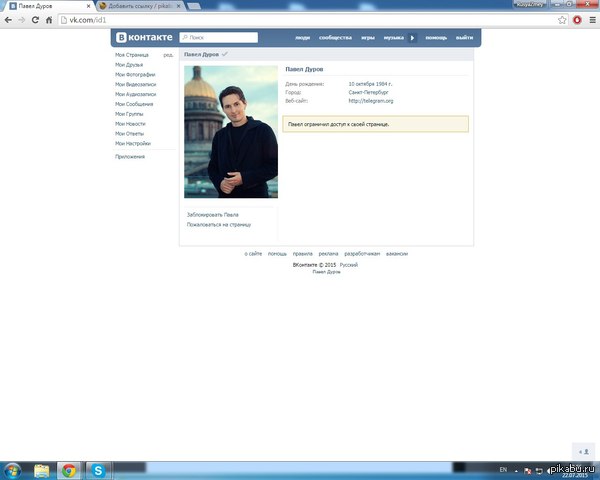Open the Chrome menu icon

tap(592, 20)
